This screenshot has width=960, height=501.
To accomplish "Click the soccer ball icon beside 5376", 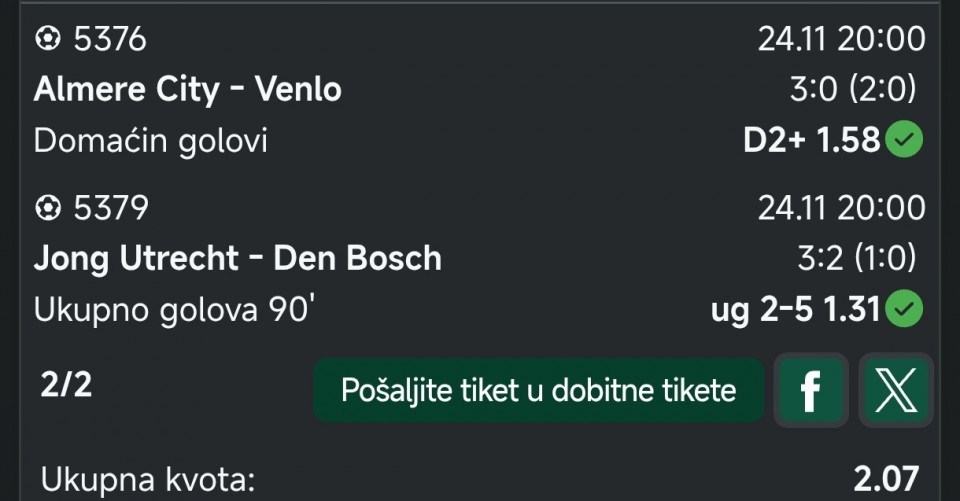I will [47, 39].
